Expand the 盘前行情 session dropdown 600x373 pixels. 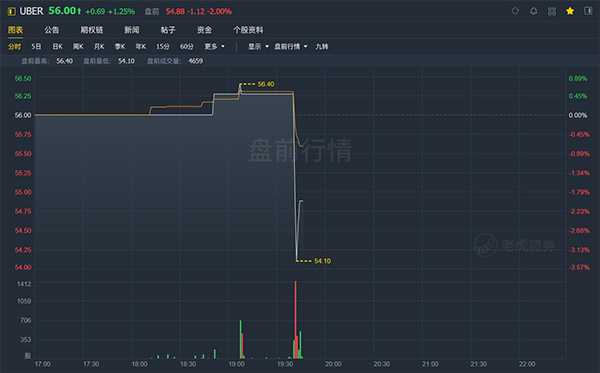291,47
